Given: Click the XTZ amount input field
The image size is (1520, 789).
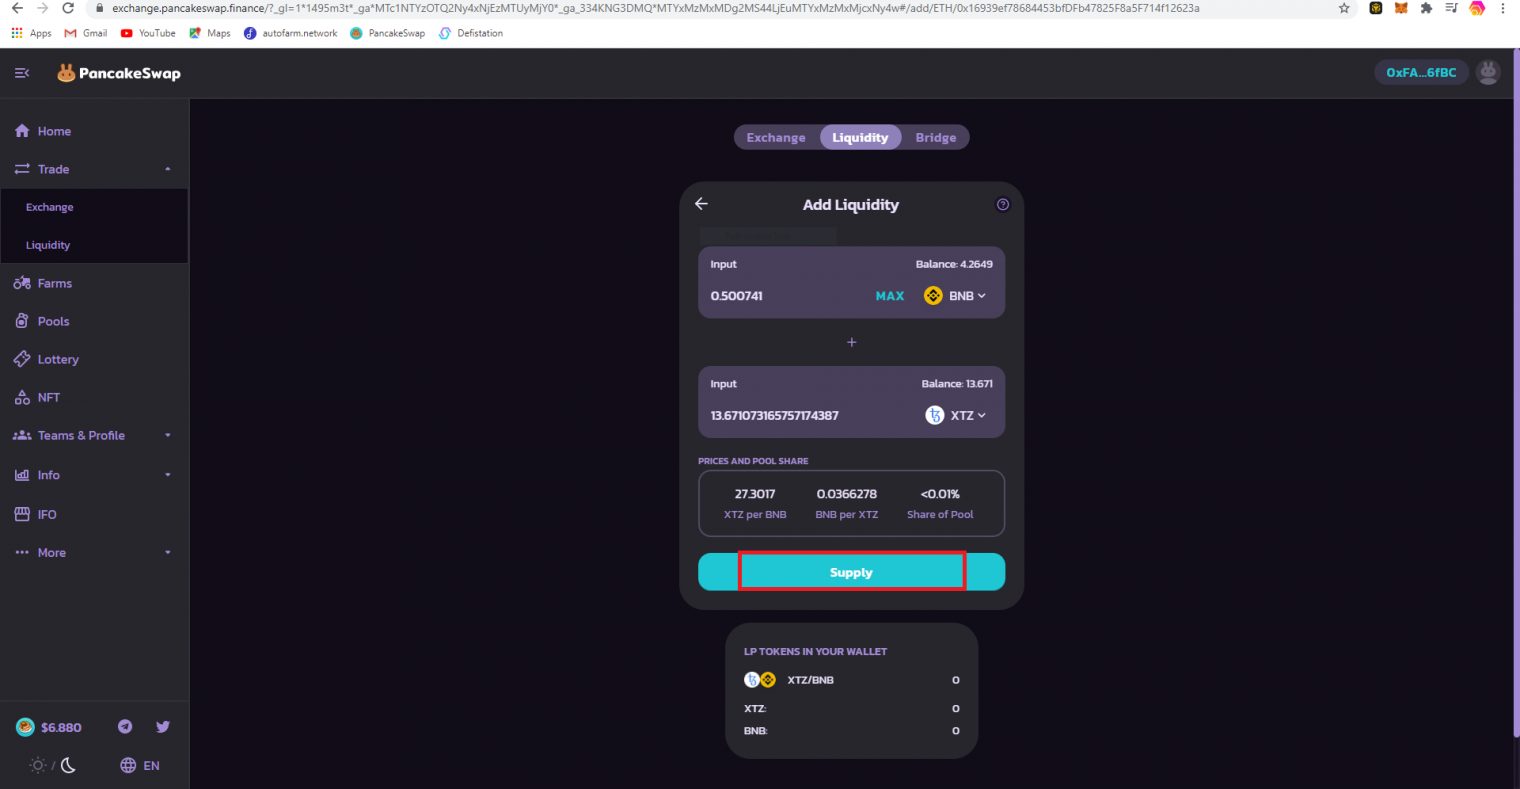Looking at the screenshot, I should 810,415.
